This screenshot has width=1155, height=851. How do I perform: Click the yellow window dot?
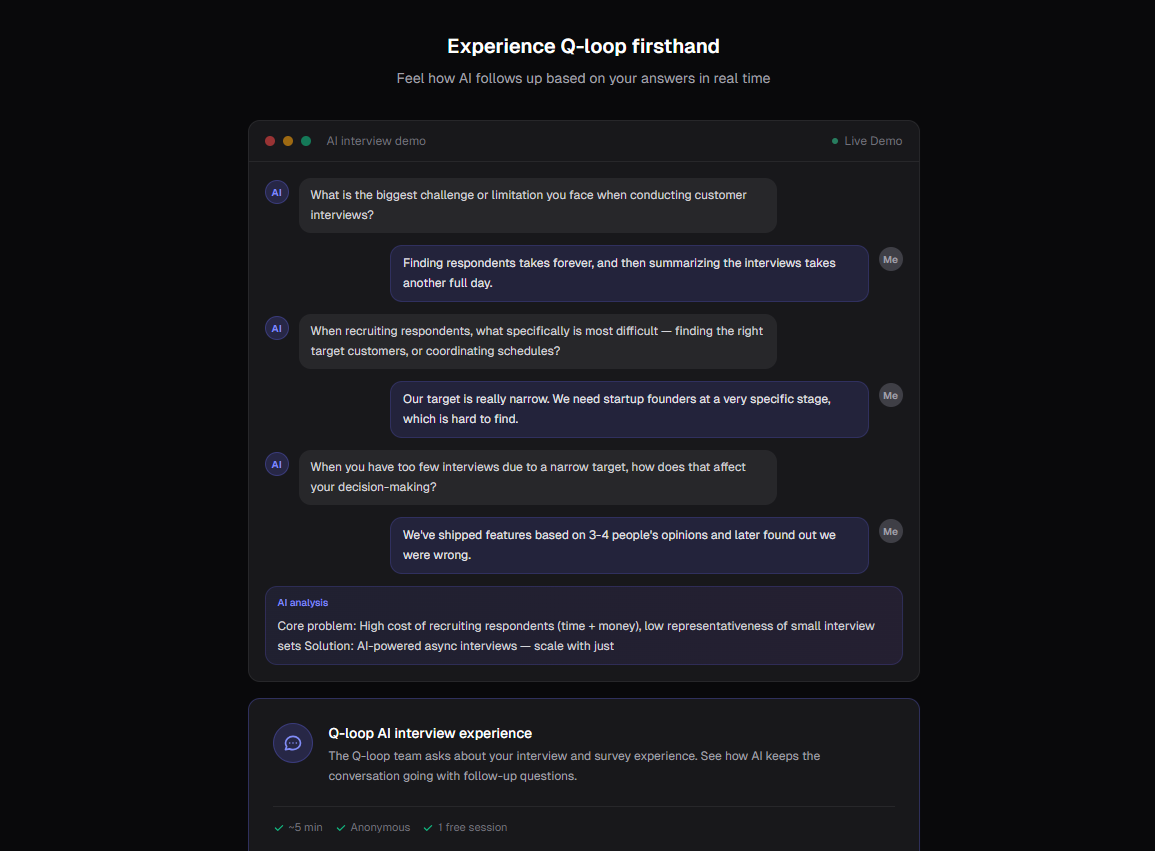pos(288,141)
